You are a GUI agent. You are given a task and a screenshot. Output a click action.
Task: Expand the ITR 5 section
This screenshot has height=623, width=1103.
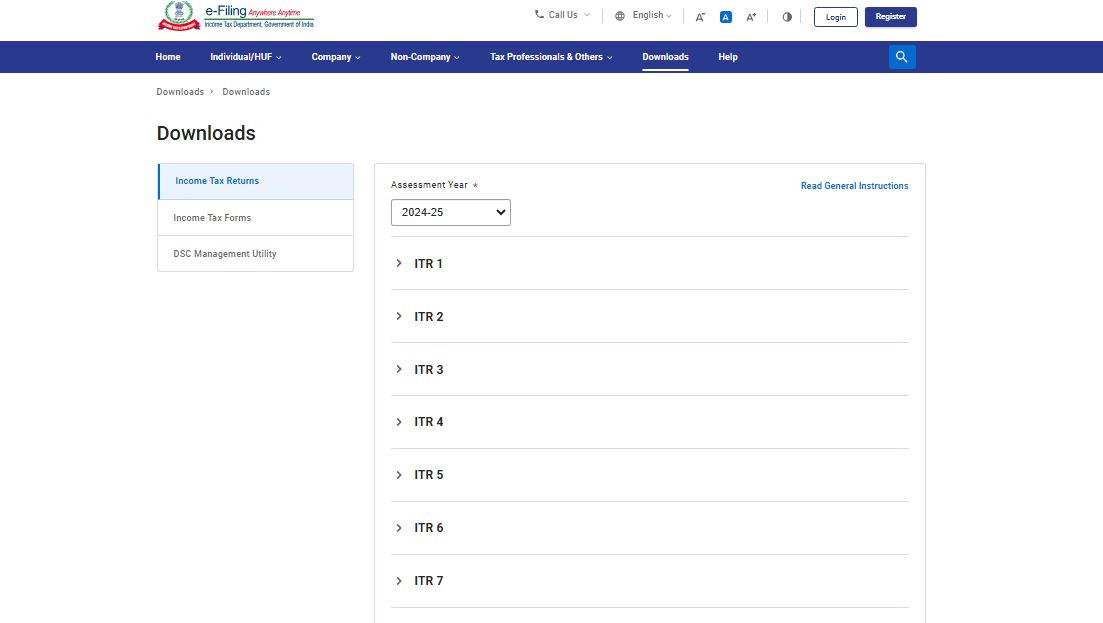(x=428, y=475)
